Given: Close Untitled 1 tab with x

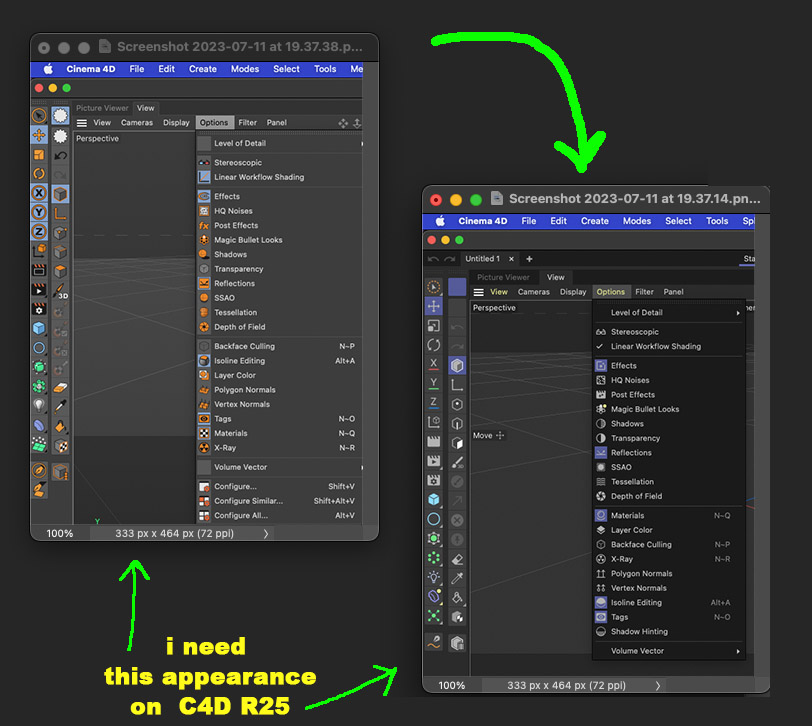Looking at the screenshot, I should coord(511,259).
